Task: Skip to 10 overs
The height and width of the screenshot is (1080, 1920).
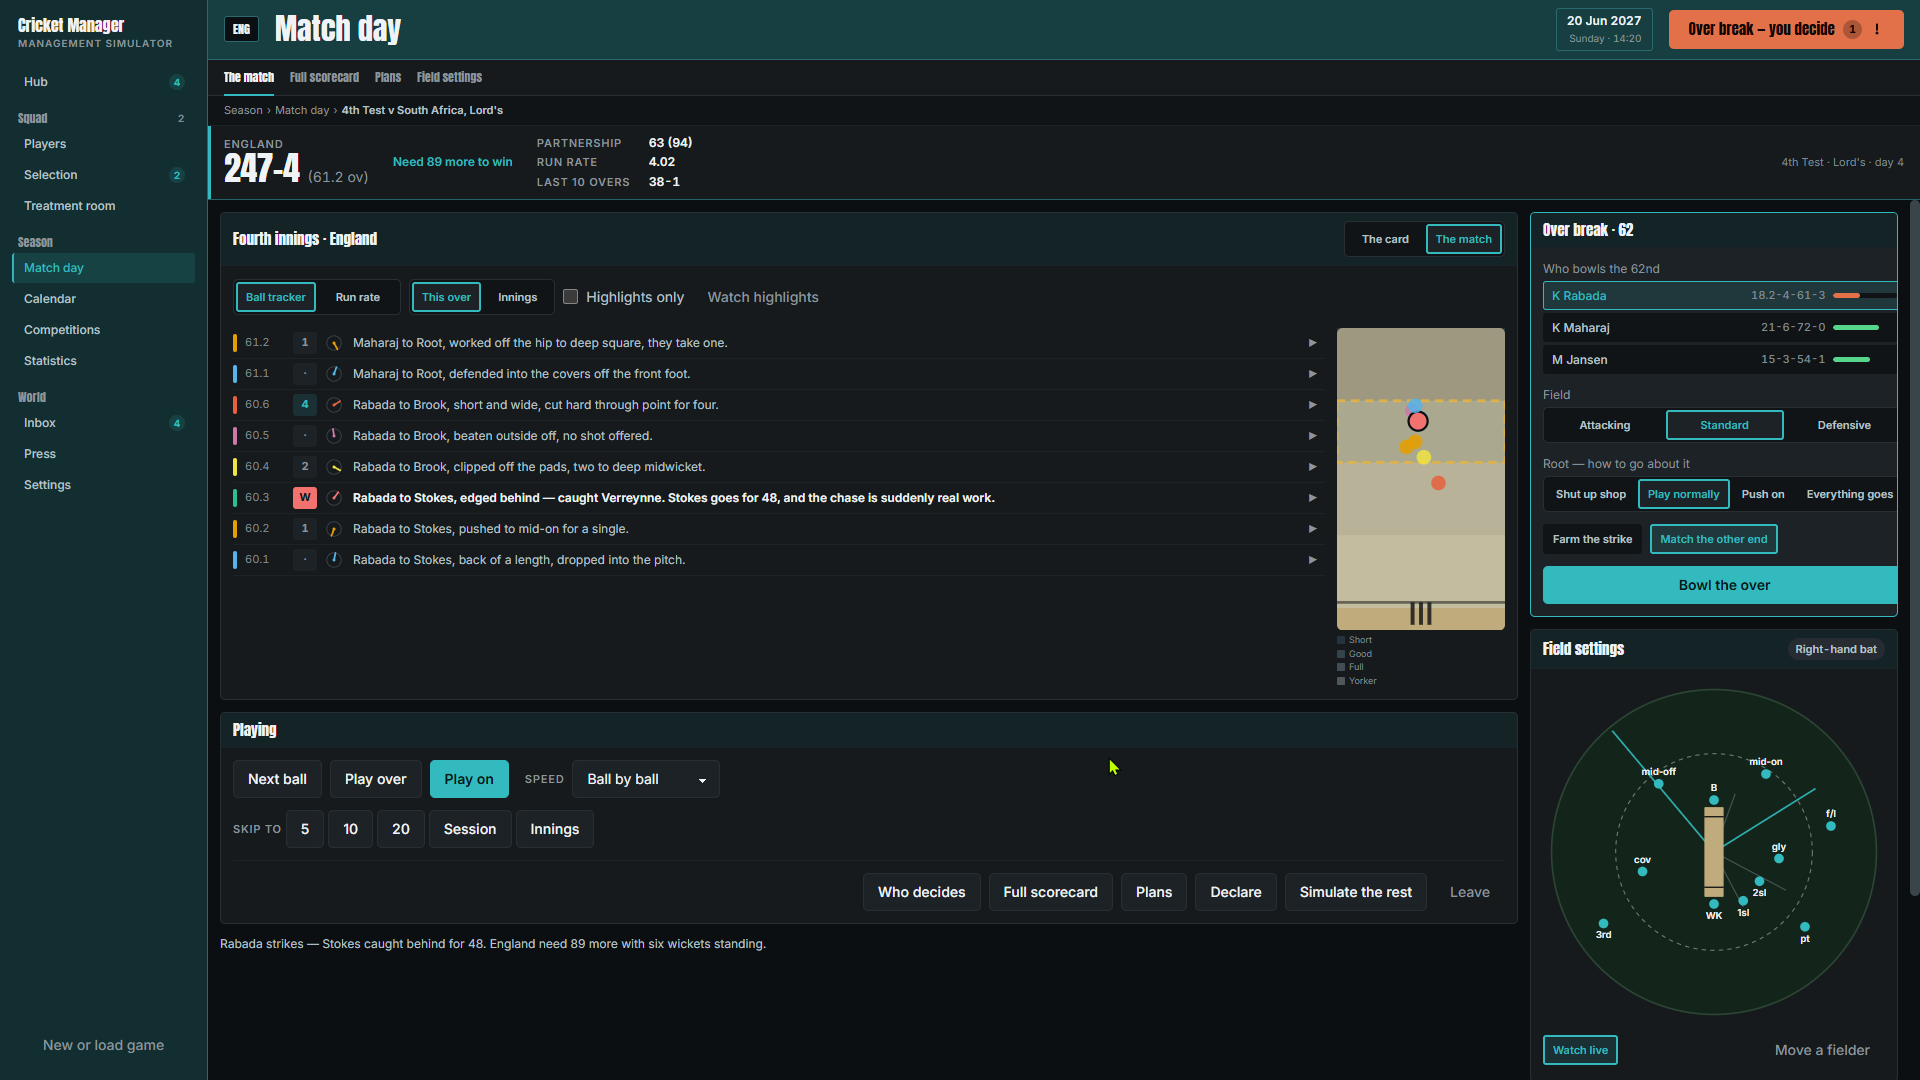Action: tap(350, 829)
